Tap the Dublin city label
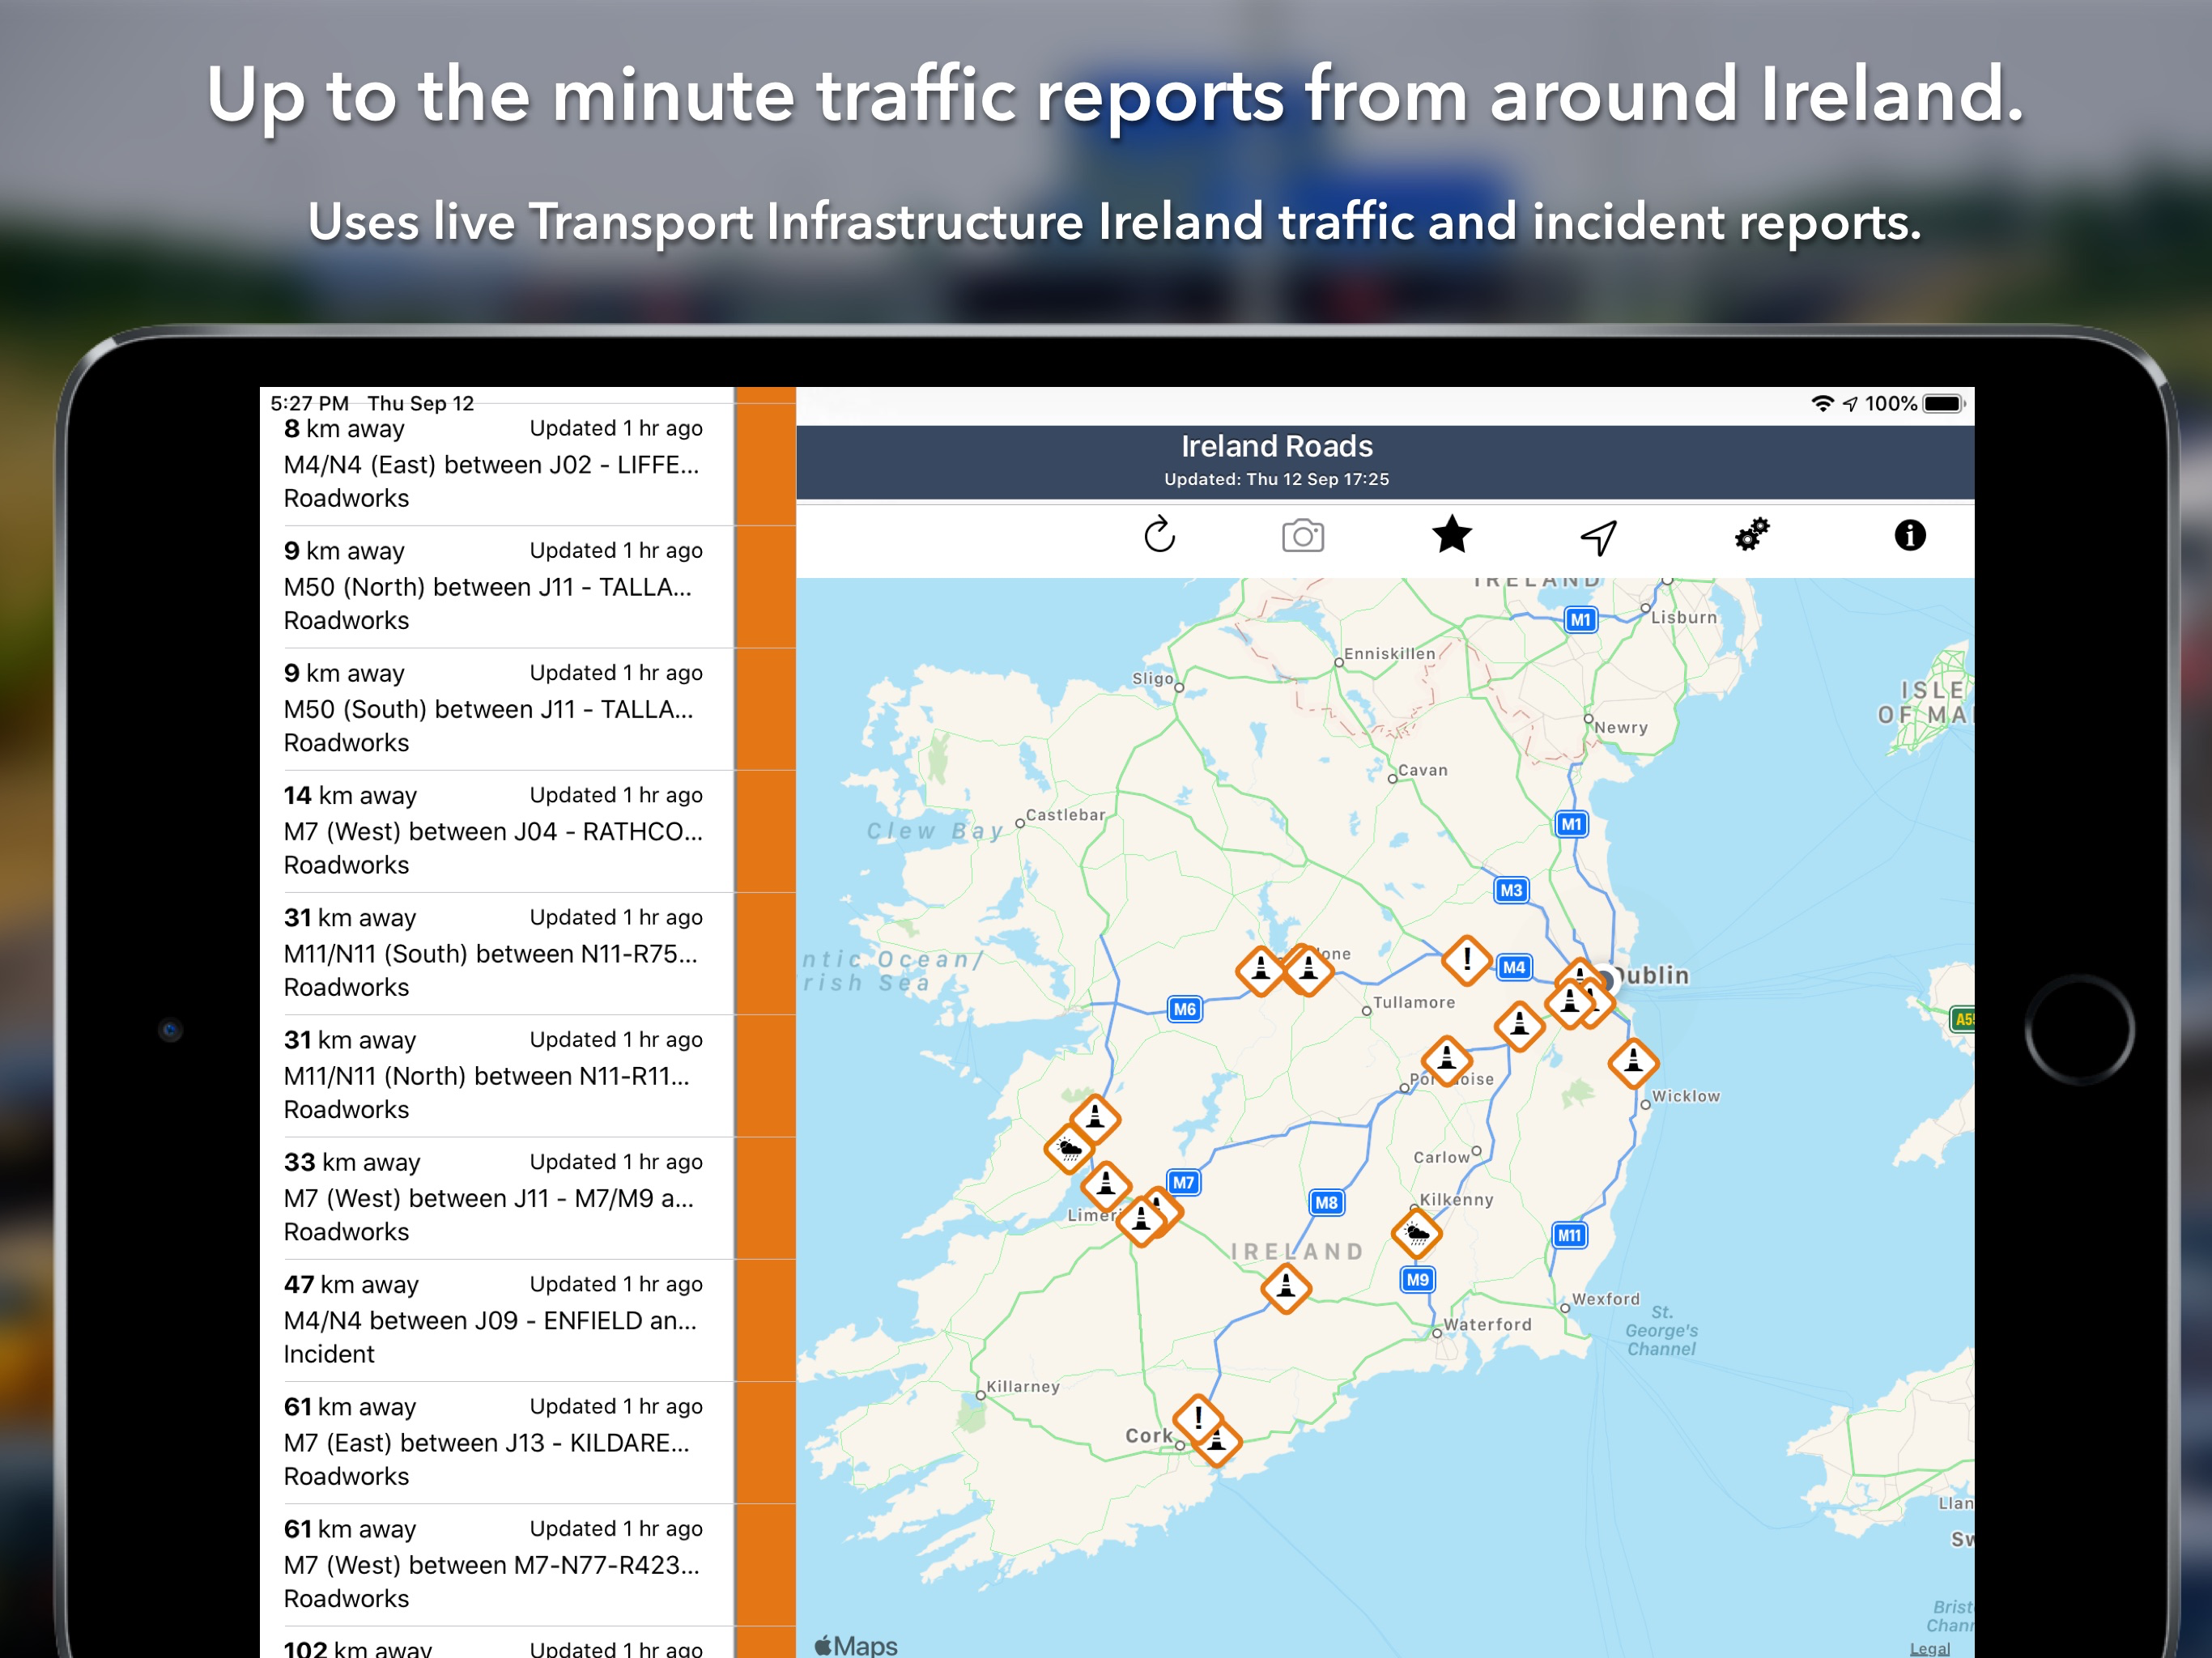The height and width of the screenshot is (1658, 2212). [1651, 975]
